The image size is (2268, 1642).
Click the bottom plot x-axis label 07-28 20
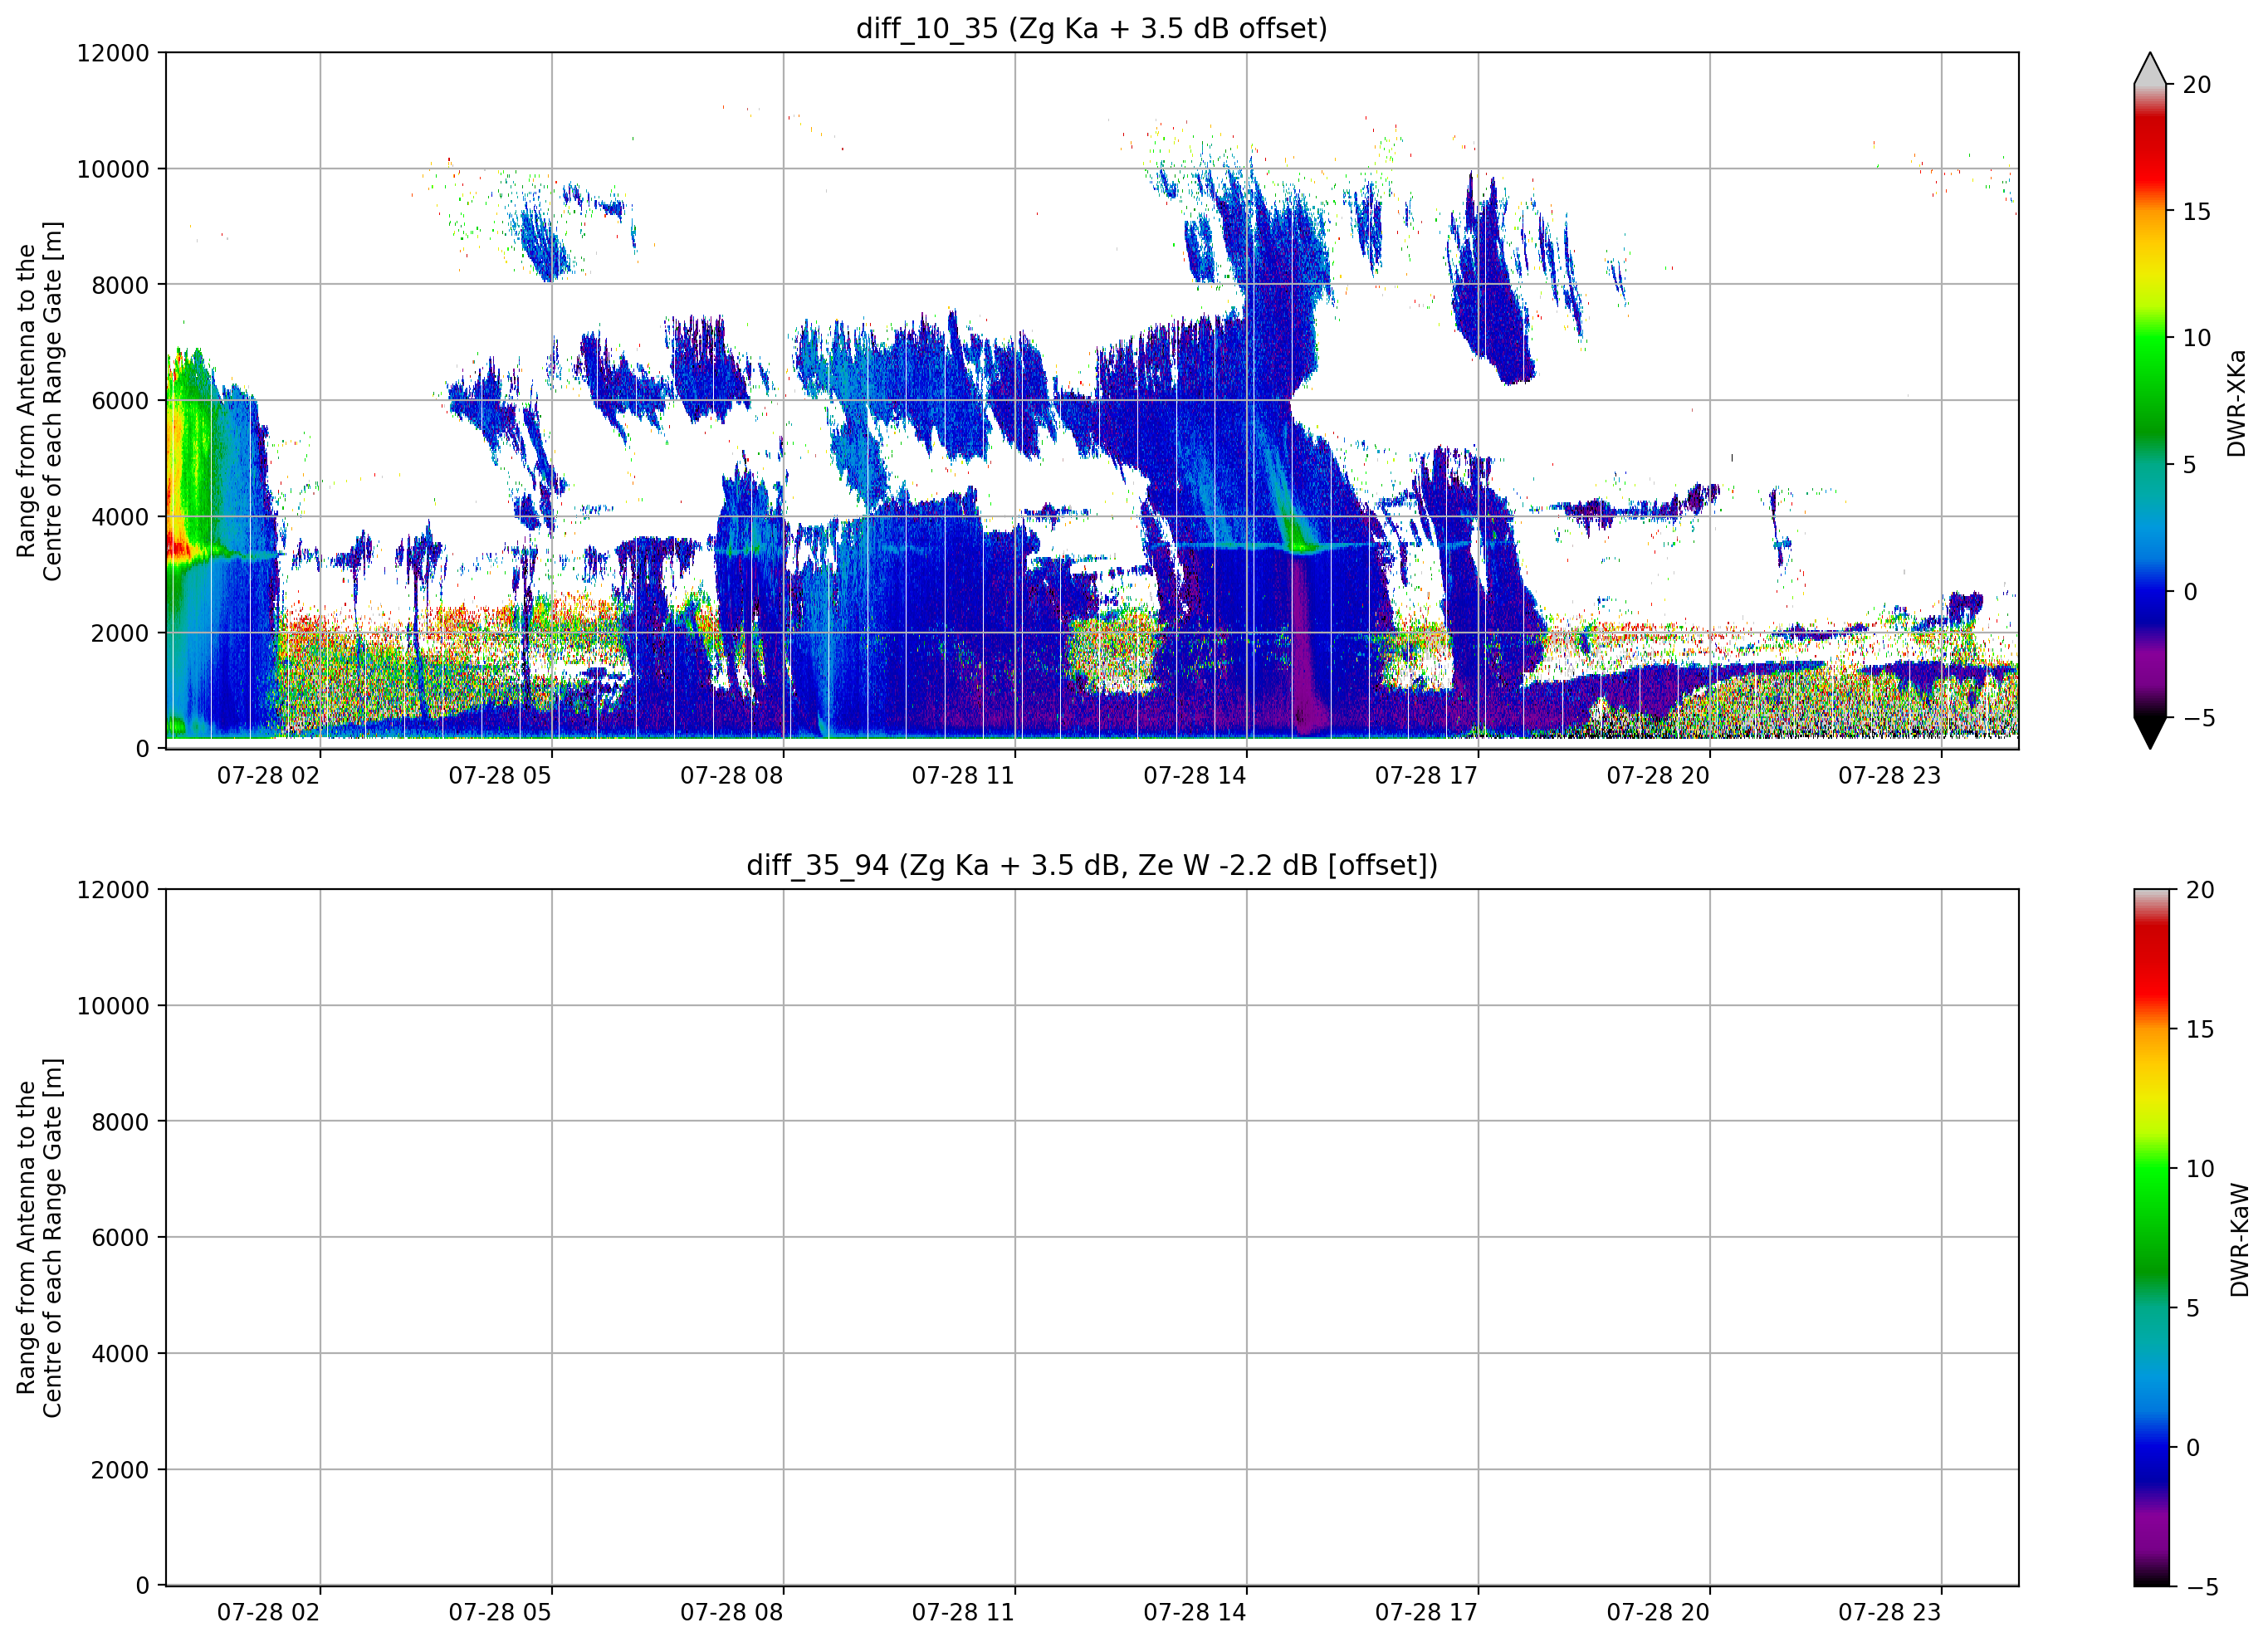(1658, 1612)
